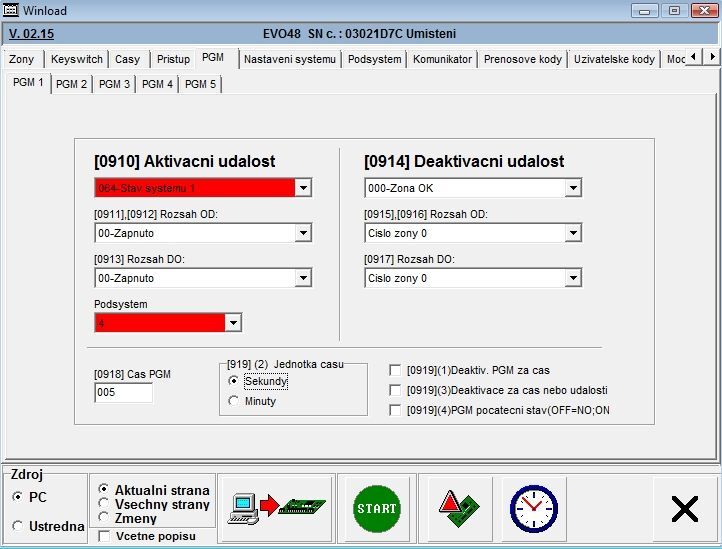Switch to the Komunikator tab
The height and width of the screenshot is (549, 722).
click(442, 59)
